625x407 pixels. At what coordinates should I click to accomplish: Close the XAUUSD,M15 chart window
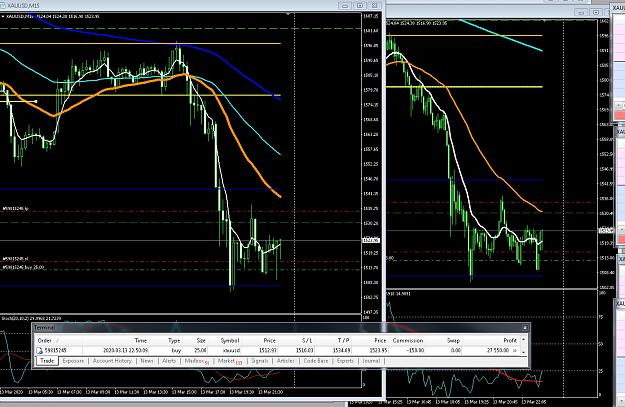tap(374, 5)
